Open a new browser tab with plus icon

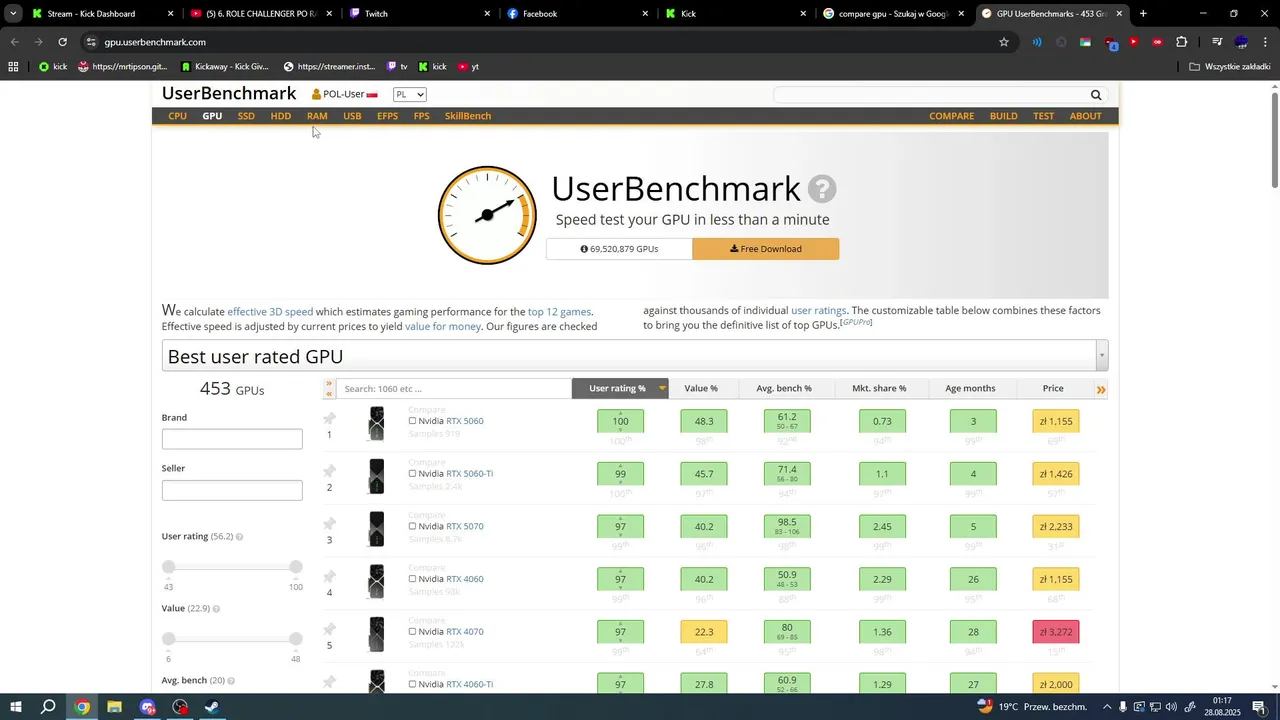click(1143, 14)
